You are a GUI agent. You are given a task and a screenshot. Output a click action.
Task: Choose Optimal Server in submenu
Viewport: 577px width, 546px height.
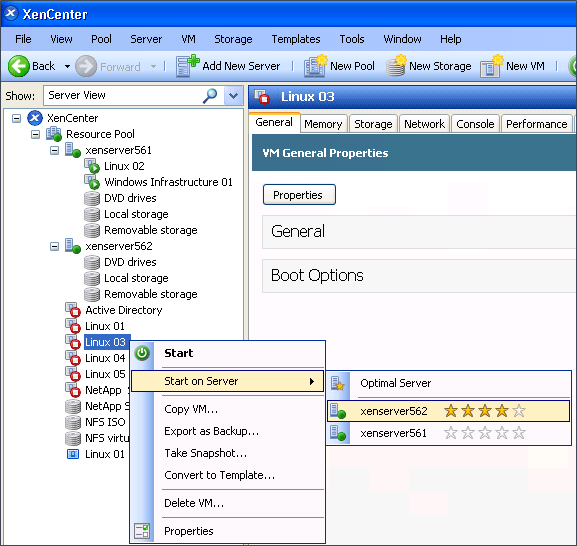pyautogui.click(x=449, y=383)
